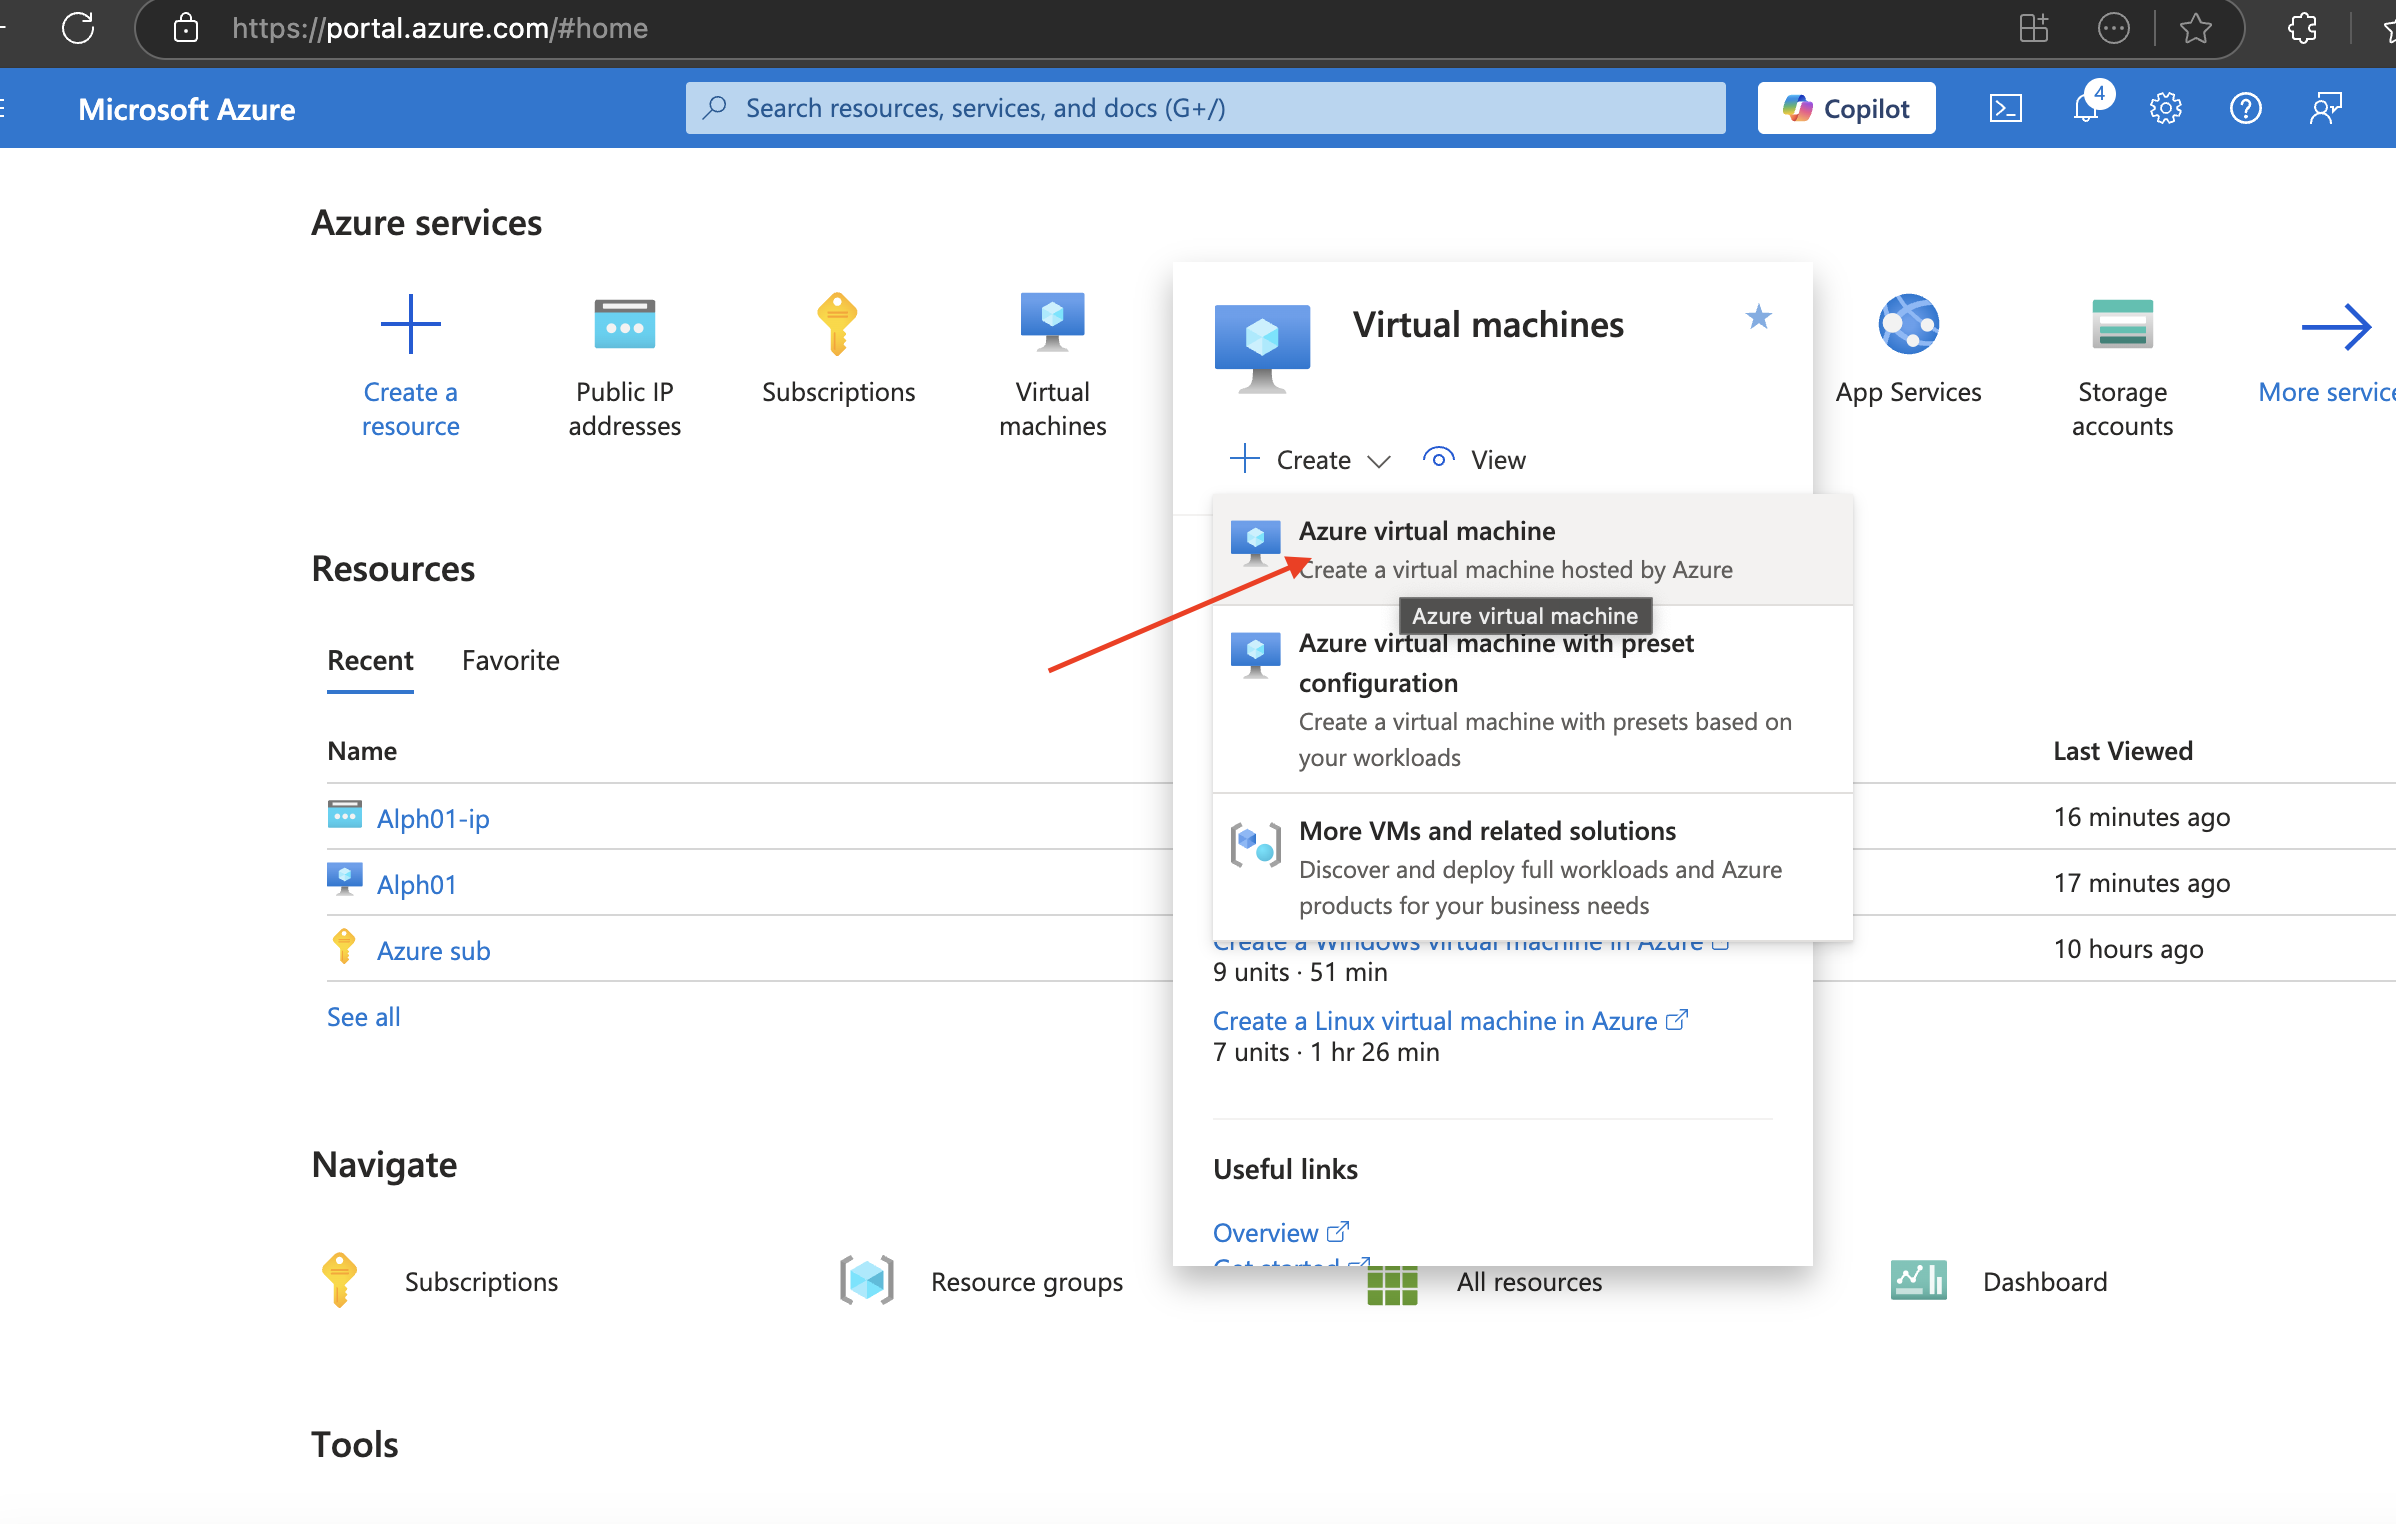Open Public IP addresses service
Screen dimensions: 2396x1524
click(x=625, y=366)
